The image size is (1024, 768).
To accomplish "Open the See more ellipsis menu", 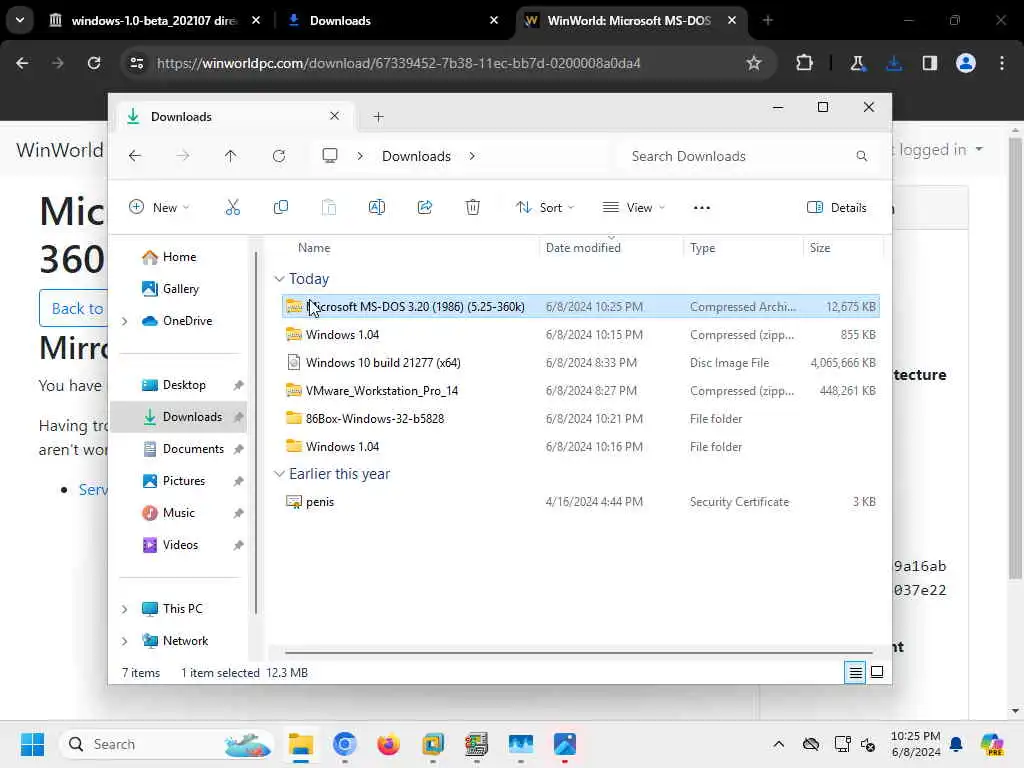I will (701, 208).
